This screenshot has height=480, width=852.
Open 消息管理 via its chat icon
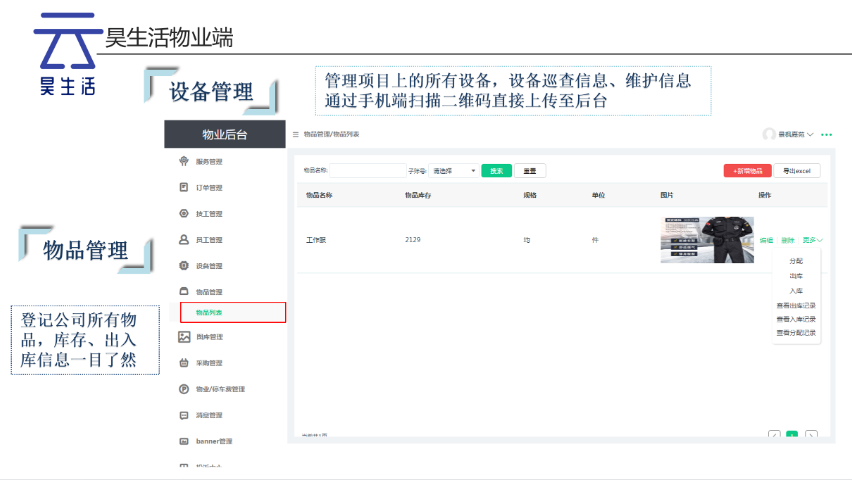[x=184, y=415]
